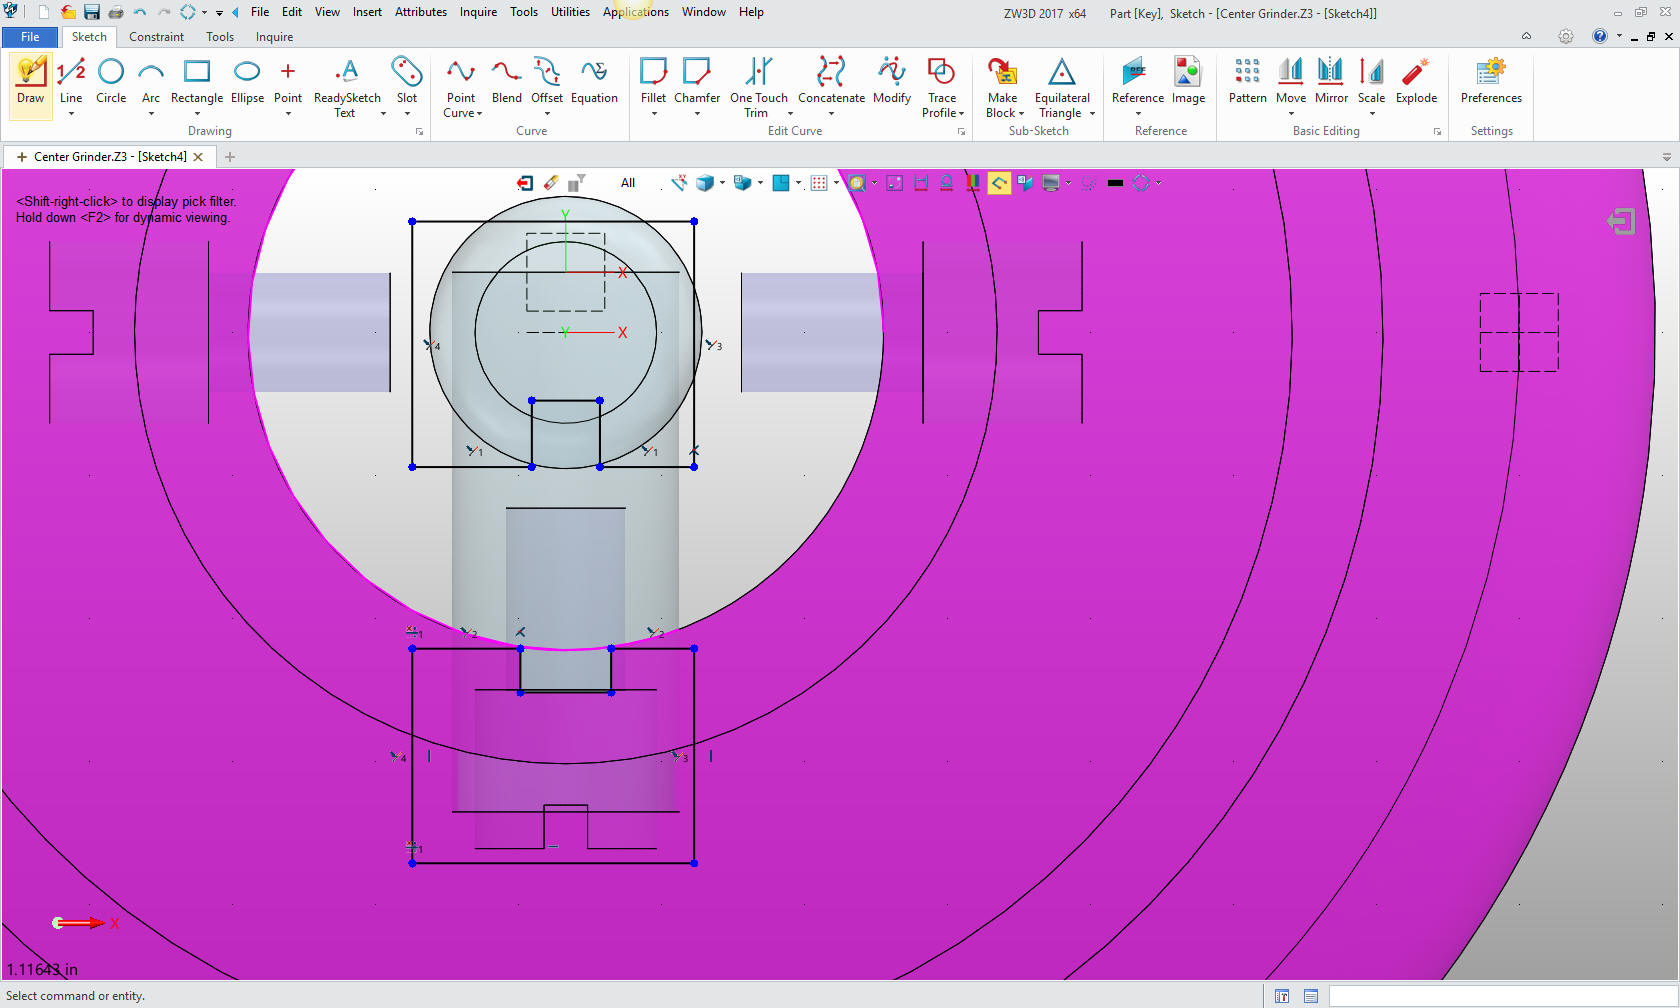This screenshot has width=1680, height=1008.
Task: Switch to the Tools ribbon tab
Action: pos(220,37)
